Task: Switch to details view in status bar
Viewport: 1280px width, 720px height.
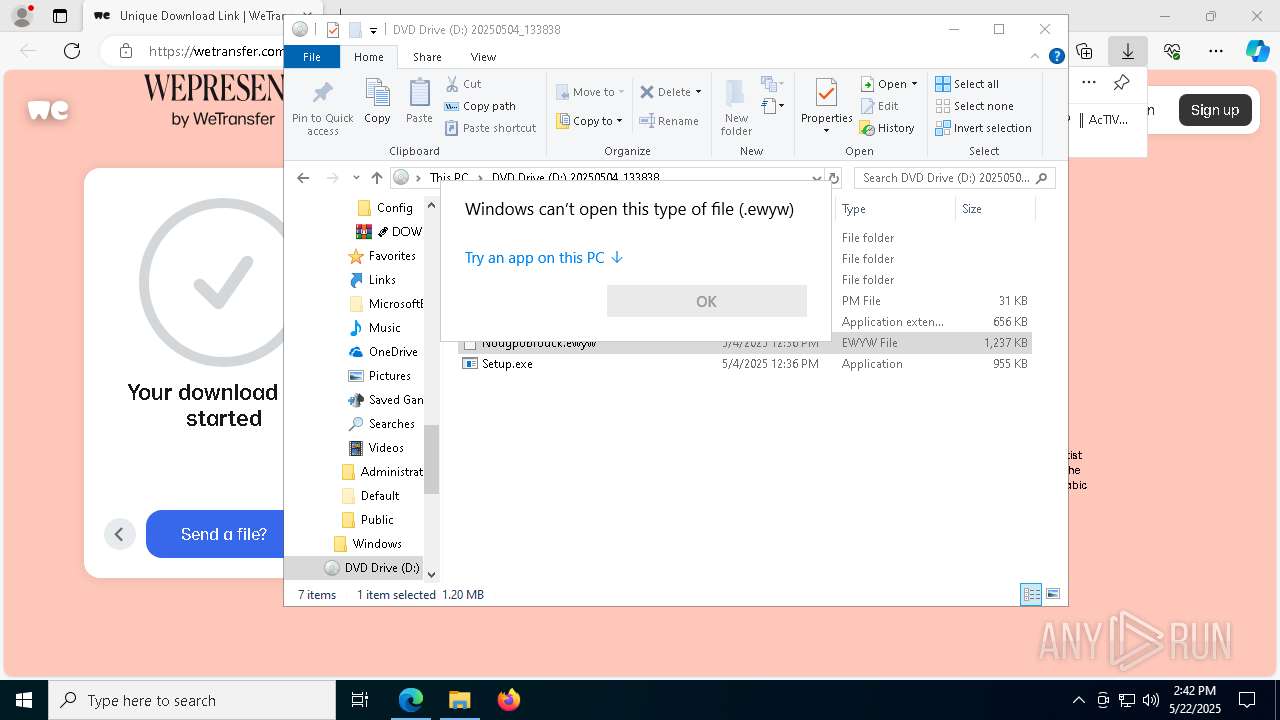Action: pos(1031,594)
